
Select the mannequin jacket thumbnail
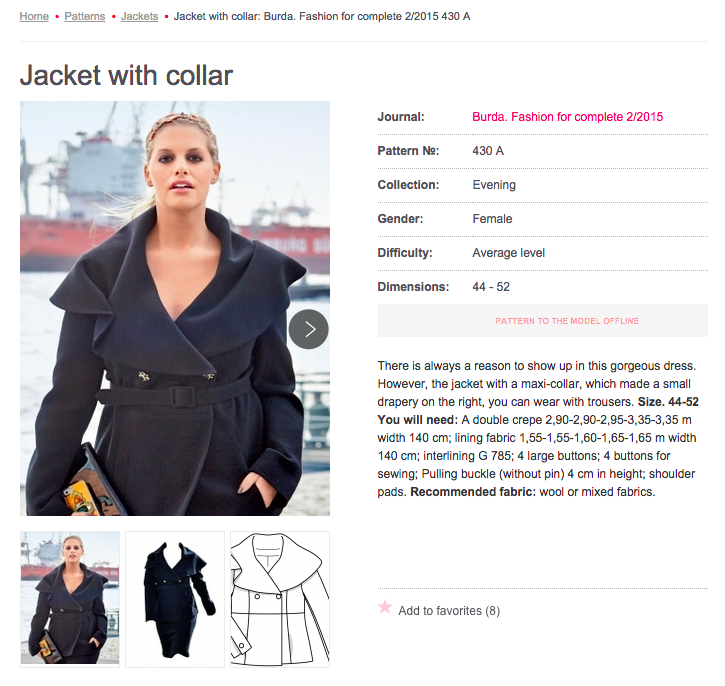[x=175, y=599]
